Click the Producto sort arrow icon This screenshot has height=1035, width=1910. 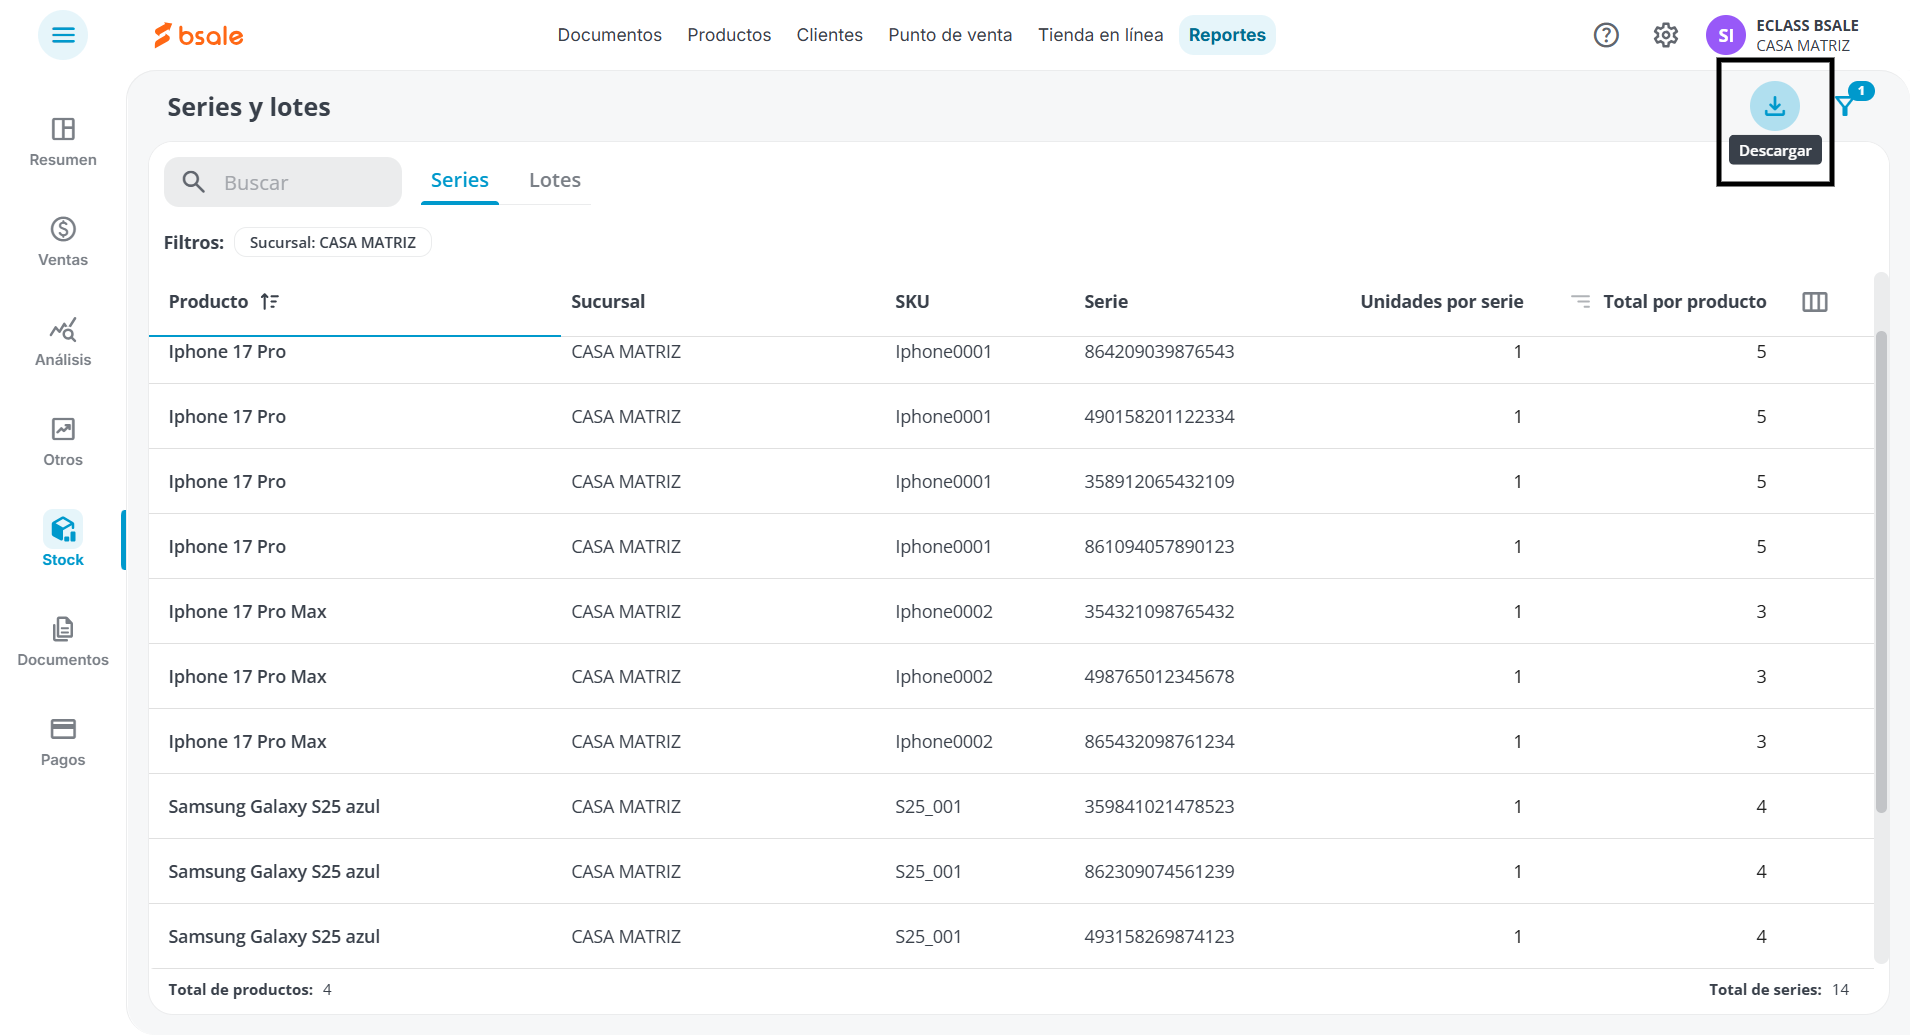click(x=269, y=302)
